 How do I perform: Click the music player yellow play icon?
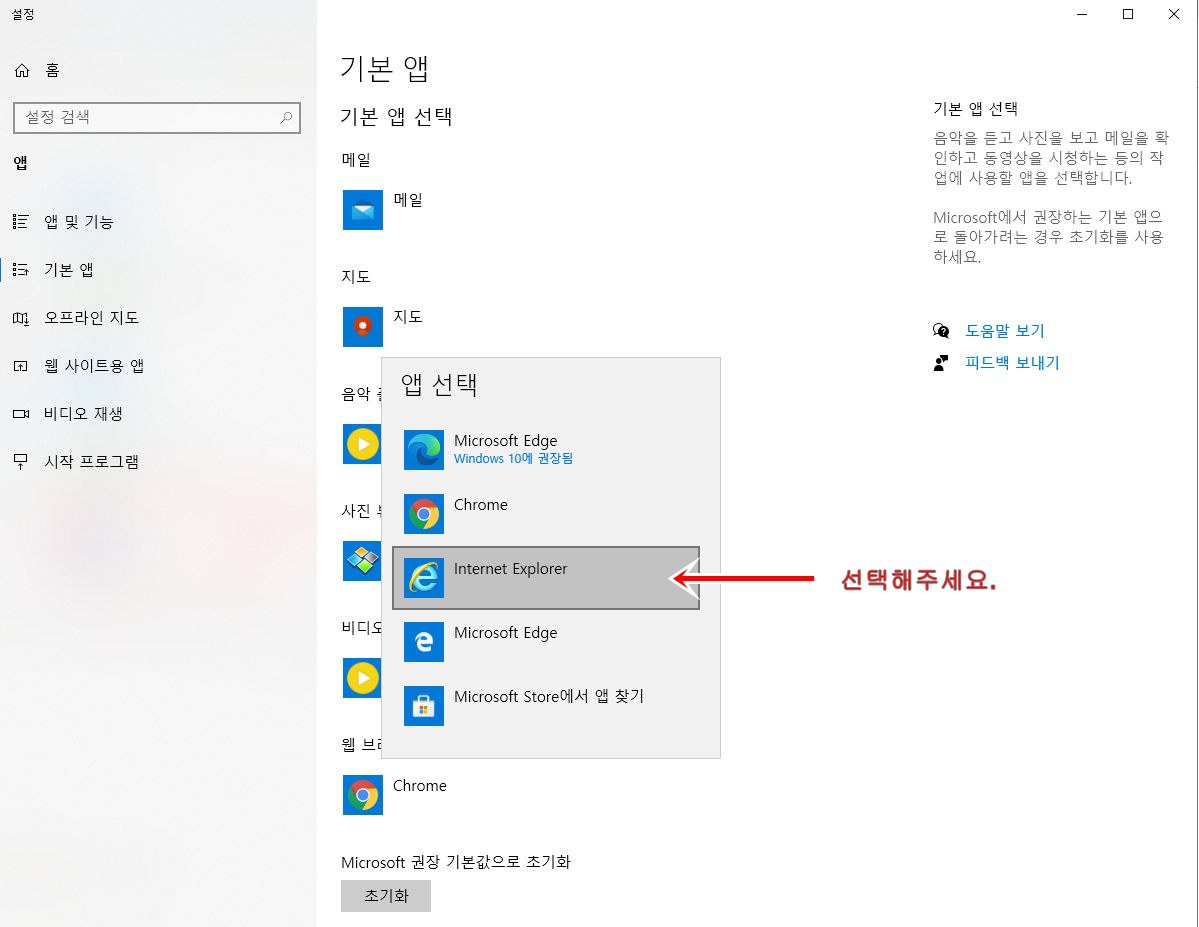click(x=362, y=444)
